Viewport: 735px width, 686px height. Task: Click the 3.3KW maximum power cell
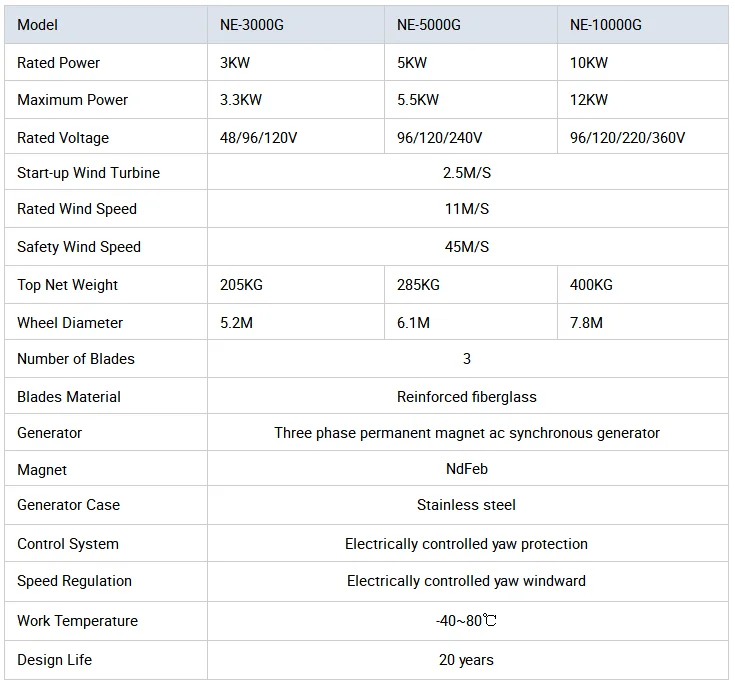coord(296,100)
